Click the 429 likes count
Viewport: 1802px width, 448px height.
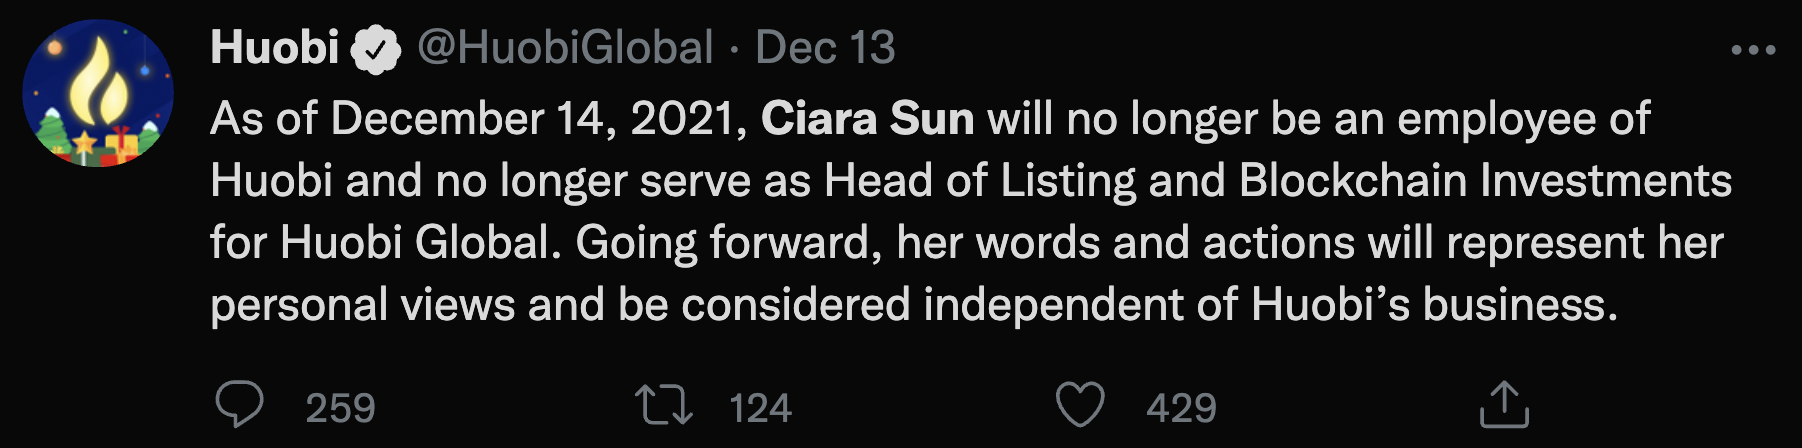1181,408
